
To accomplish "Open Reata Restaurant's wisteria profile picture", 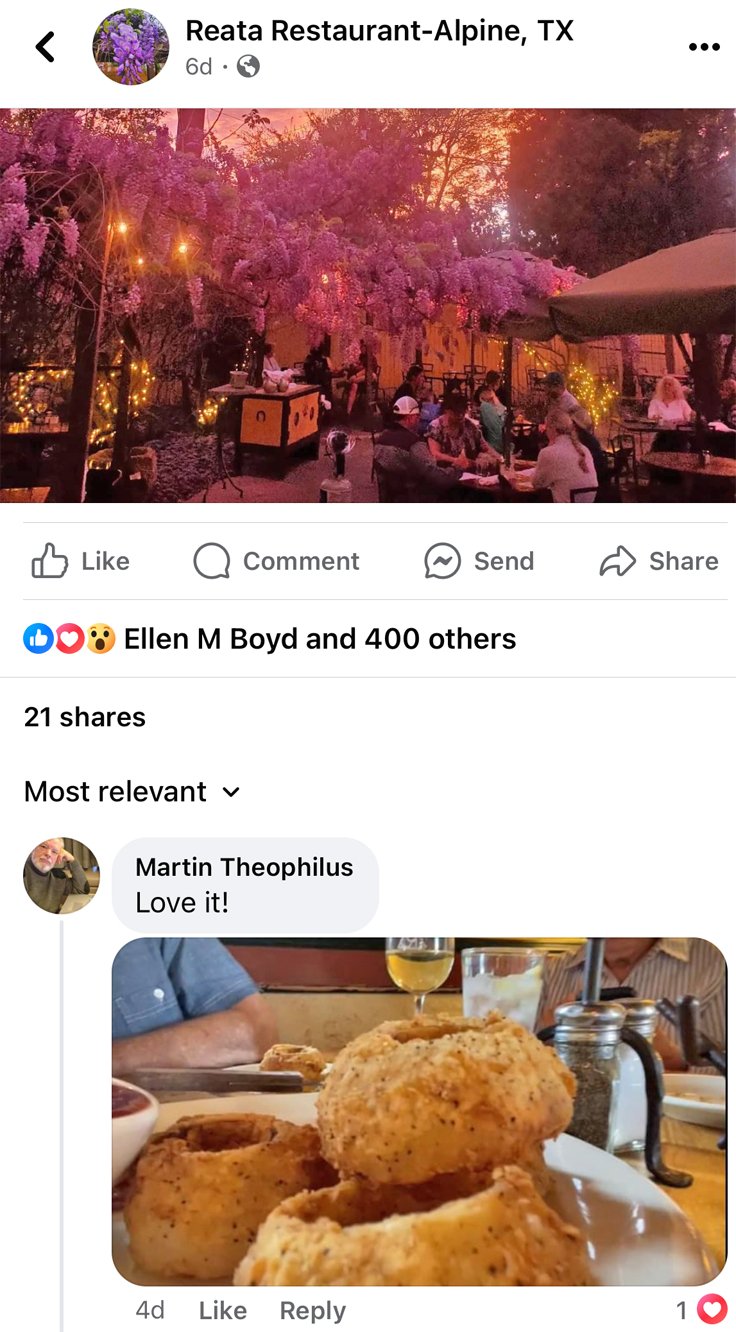I will tap(131, 47).
